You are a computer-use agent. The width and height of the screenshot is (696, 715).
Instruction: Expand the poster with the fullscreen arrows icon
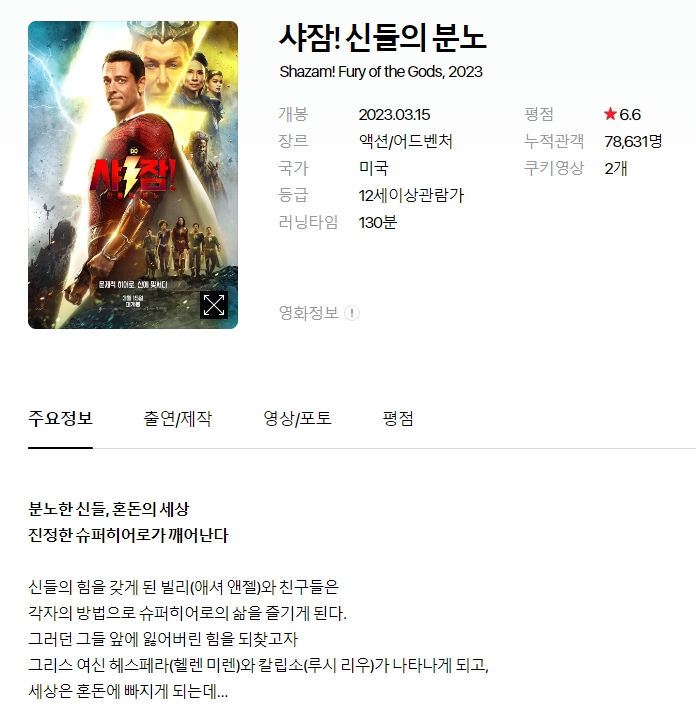click(x=214, y=305)
